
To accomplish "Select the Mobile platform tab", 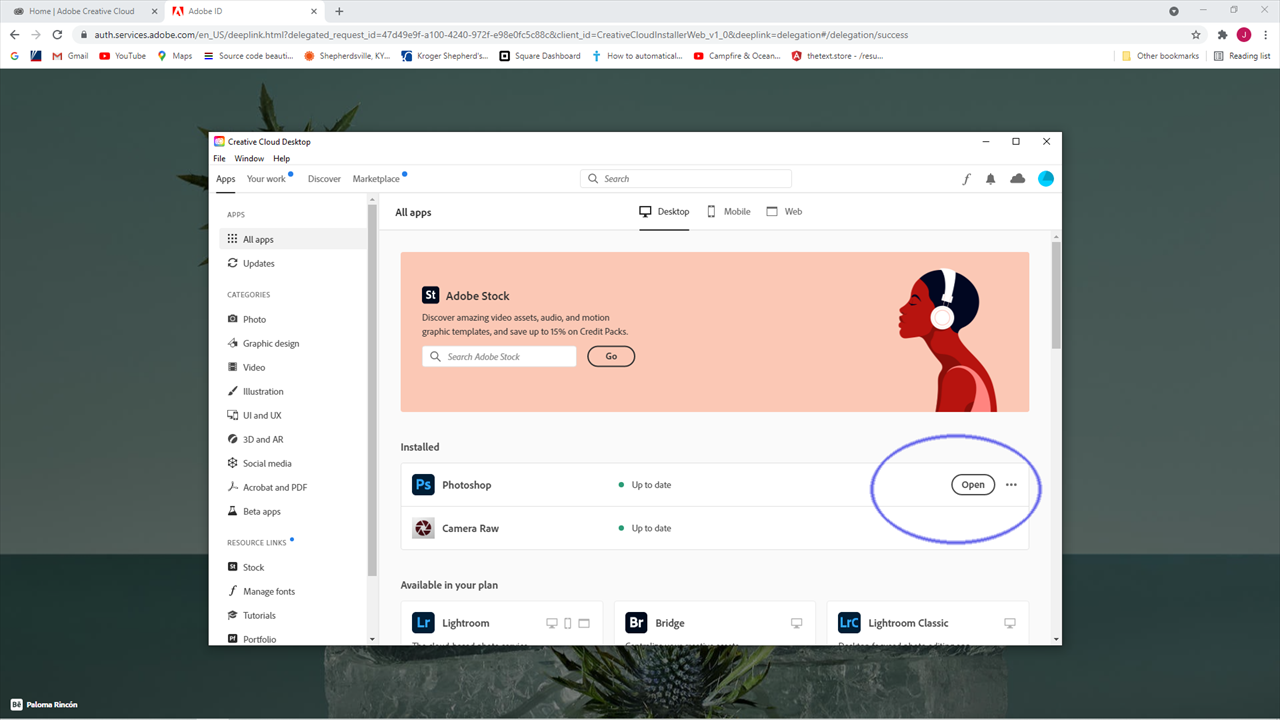I will pyautogui.click(x=729, y=212).
